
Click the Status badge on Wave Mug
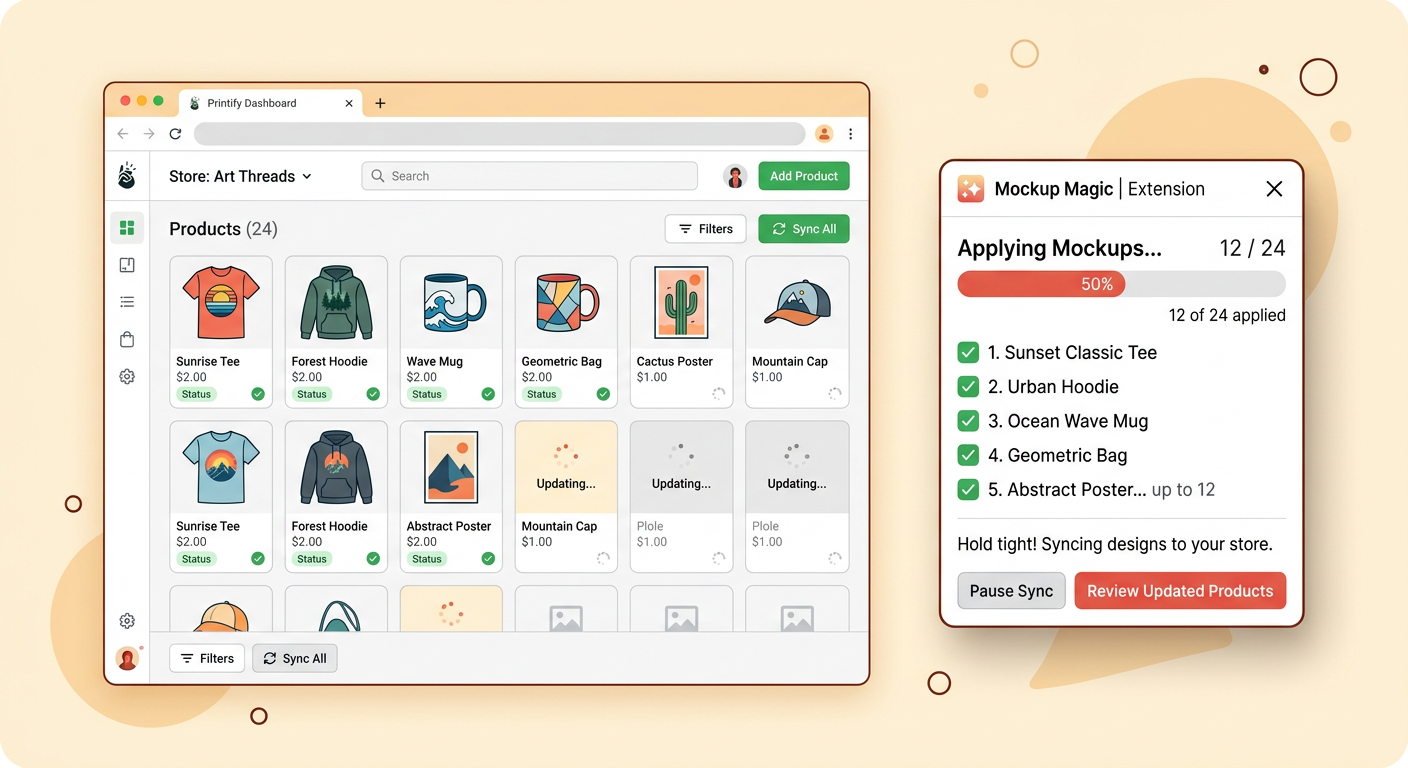(427, 394)
